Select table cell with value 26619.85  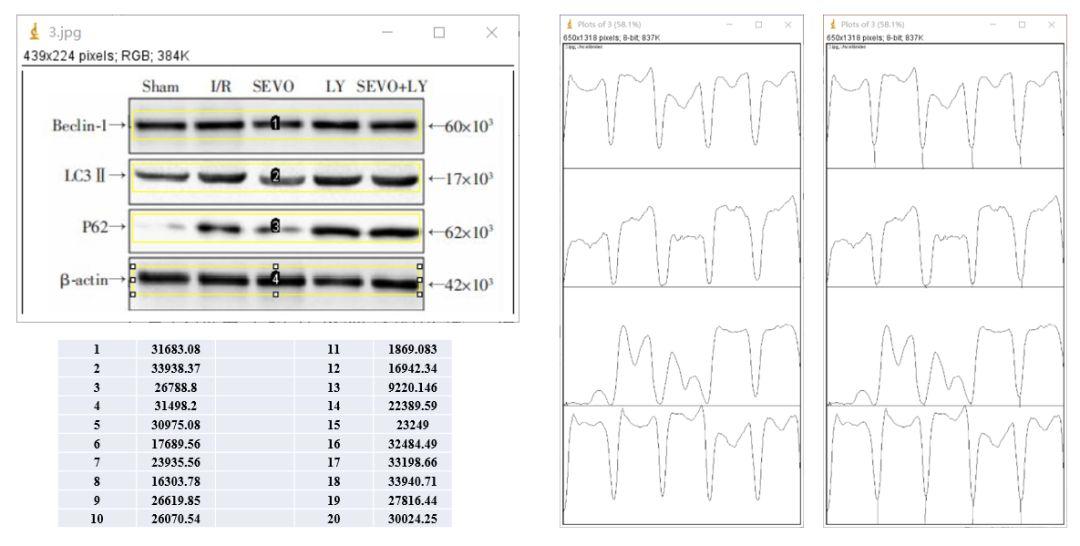(176, 500)
